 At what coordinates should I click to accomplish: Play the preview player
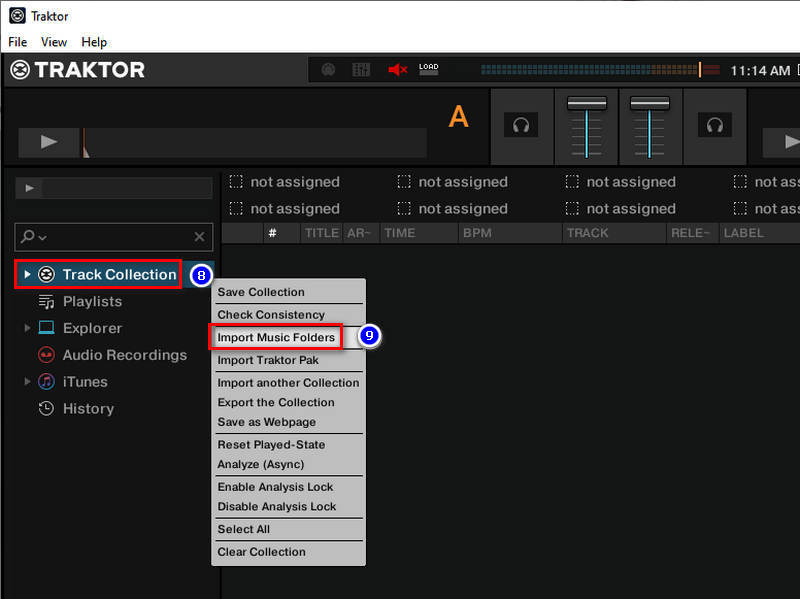click(x=29, y=188)
